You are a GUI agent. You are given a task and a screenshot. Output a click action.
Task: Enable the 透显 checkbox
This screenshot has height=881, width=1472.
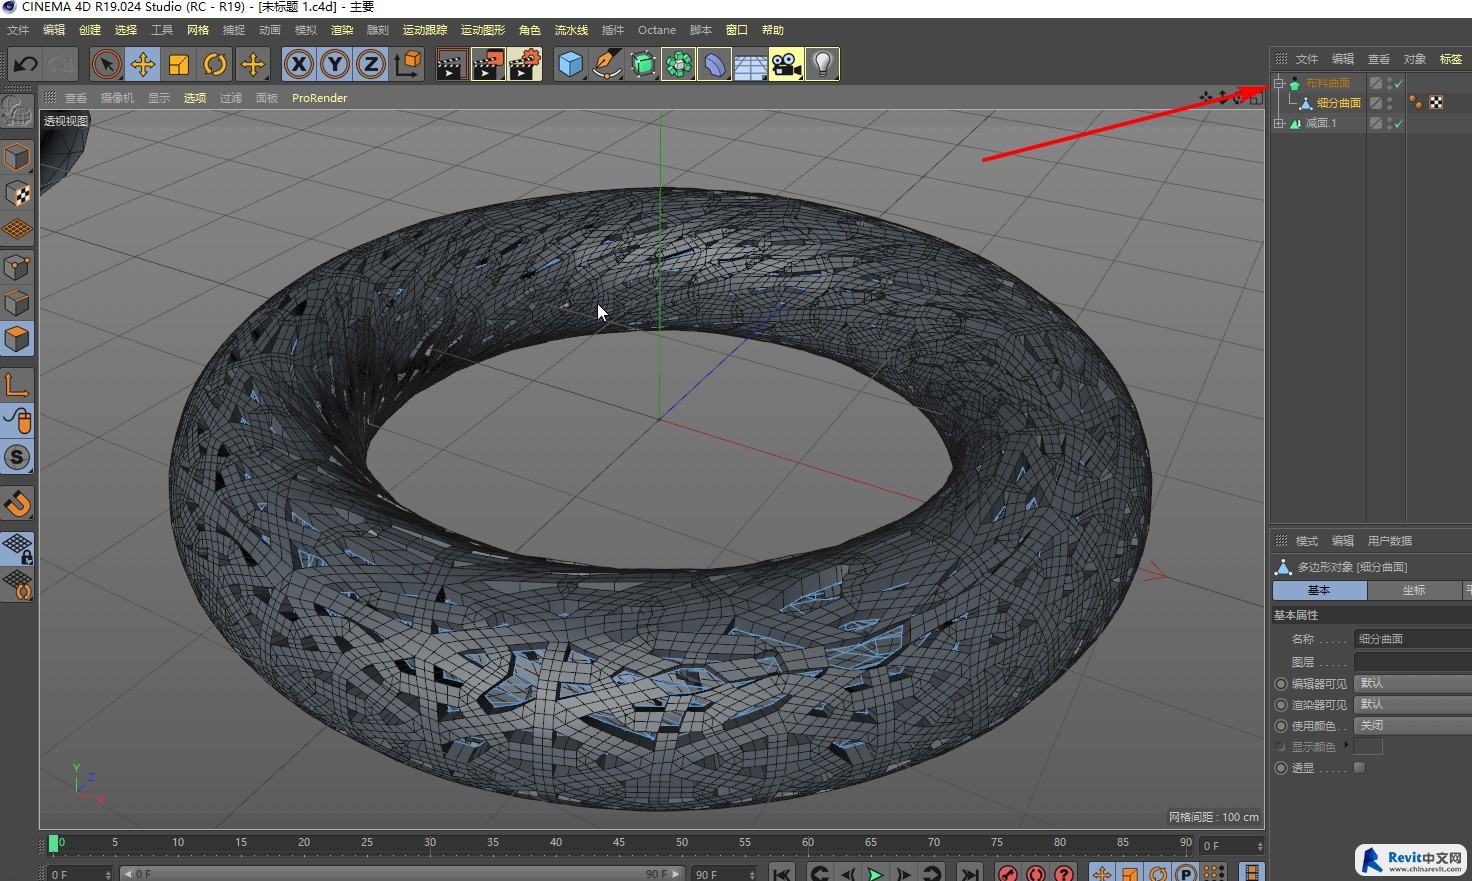pos(1359,767)
